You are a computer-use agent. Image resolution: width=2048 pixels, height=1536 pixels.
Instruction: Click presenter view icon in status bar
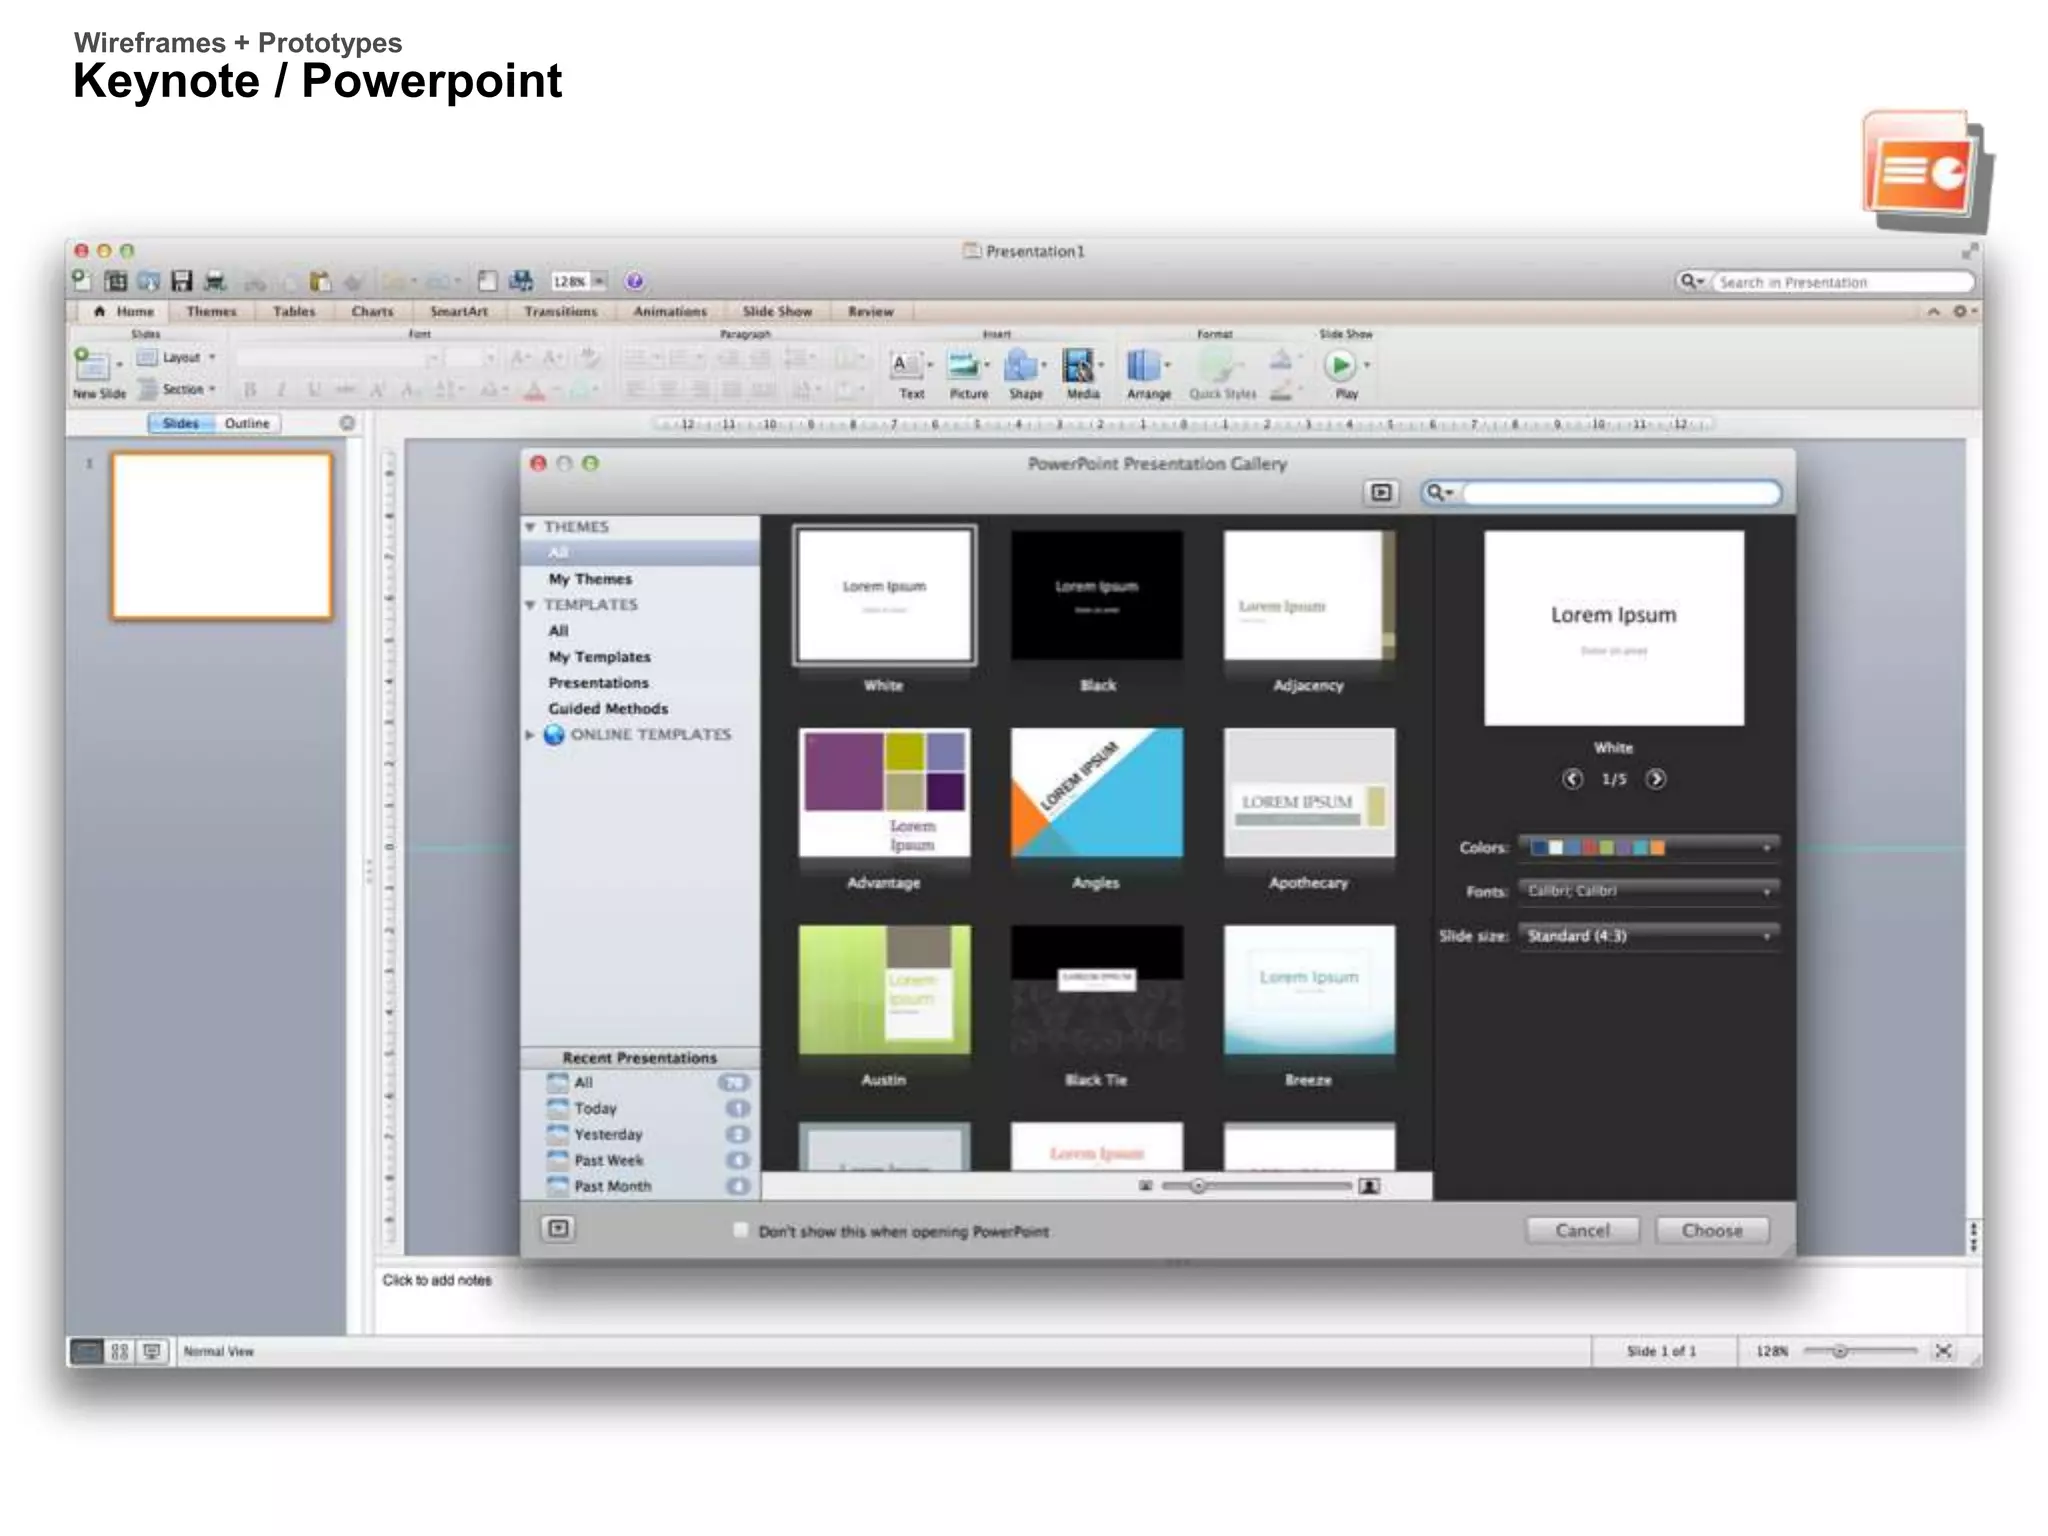[152, 1351]
